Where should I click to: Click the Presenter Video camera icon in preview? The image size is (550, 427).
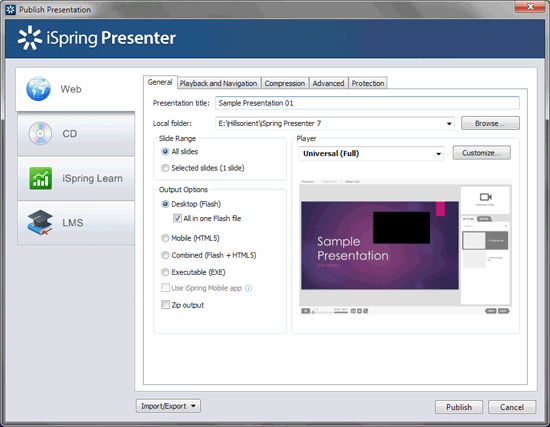point(485,197)
